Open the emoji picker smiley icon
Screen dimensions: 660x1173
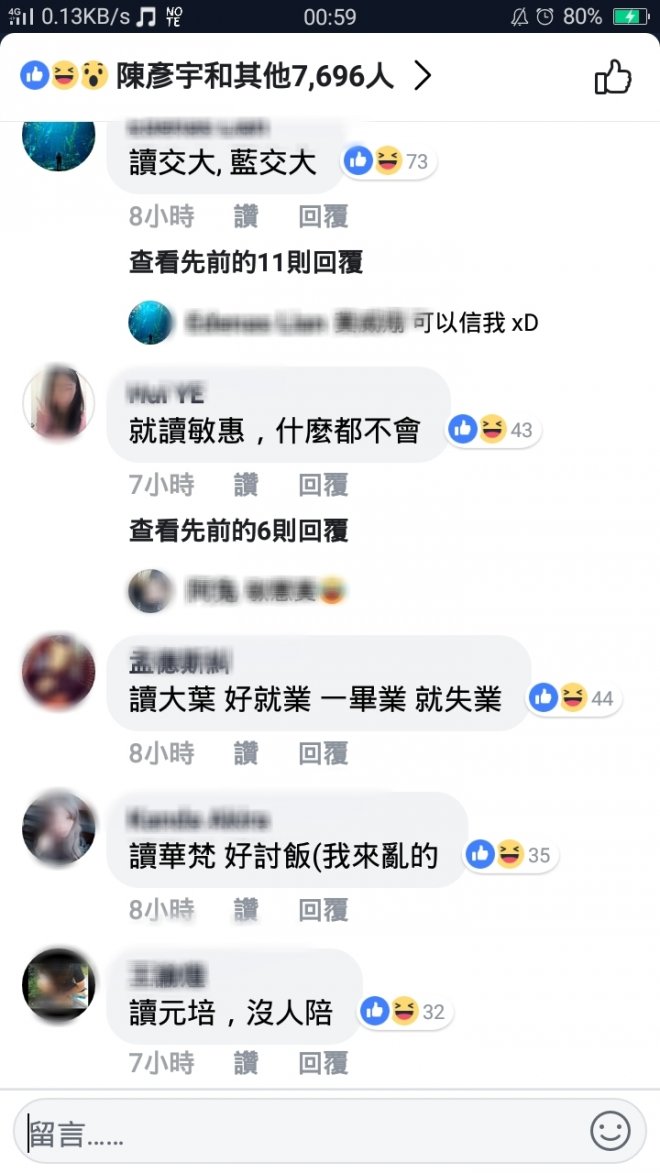click(611, 1130)
